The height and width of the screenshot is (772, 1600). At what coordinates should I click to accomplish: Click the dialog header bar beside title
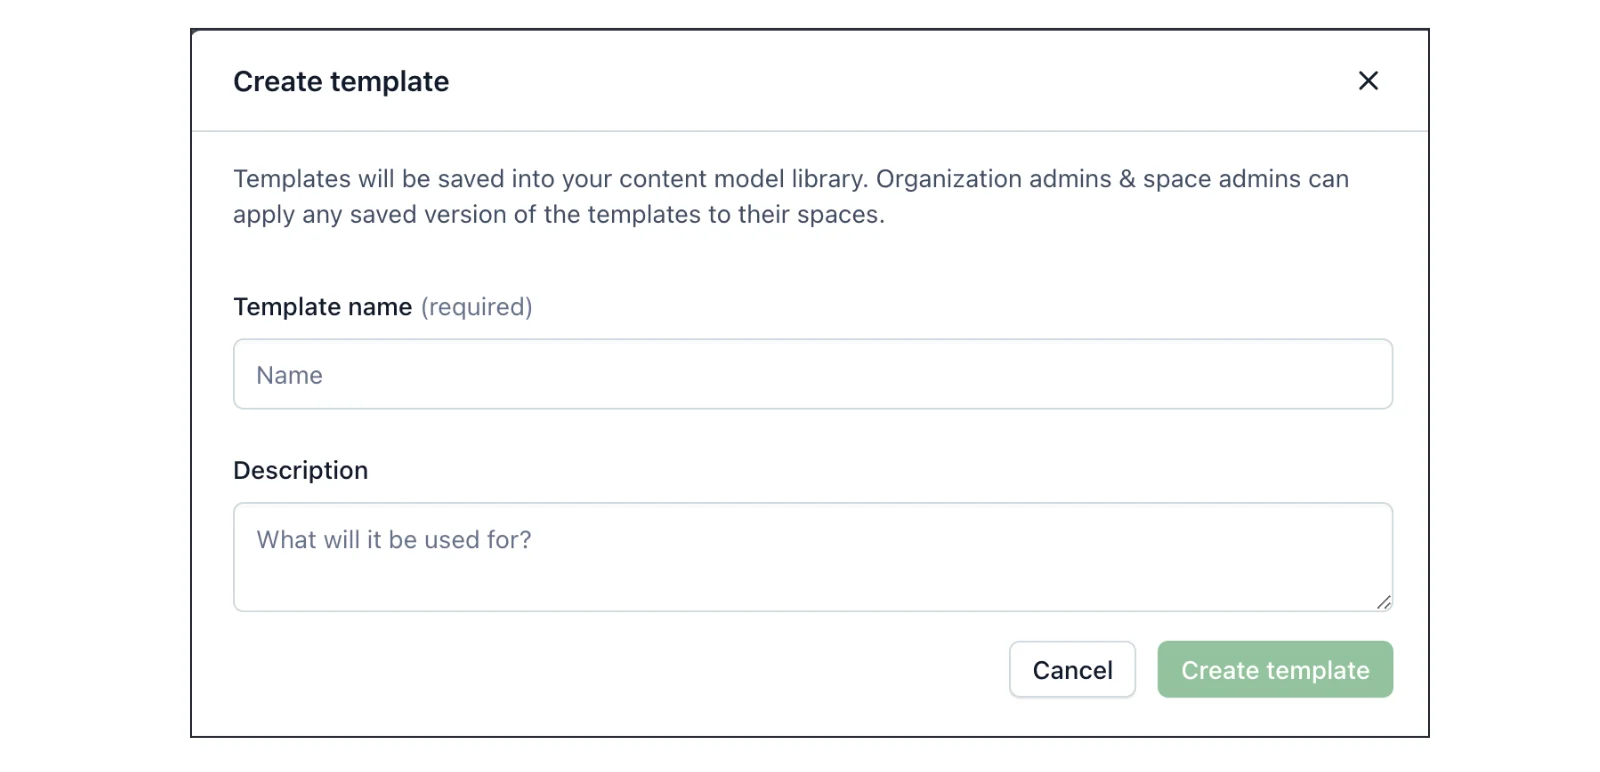point(900,81)
